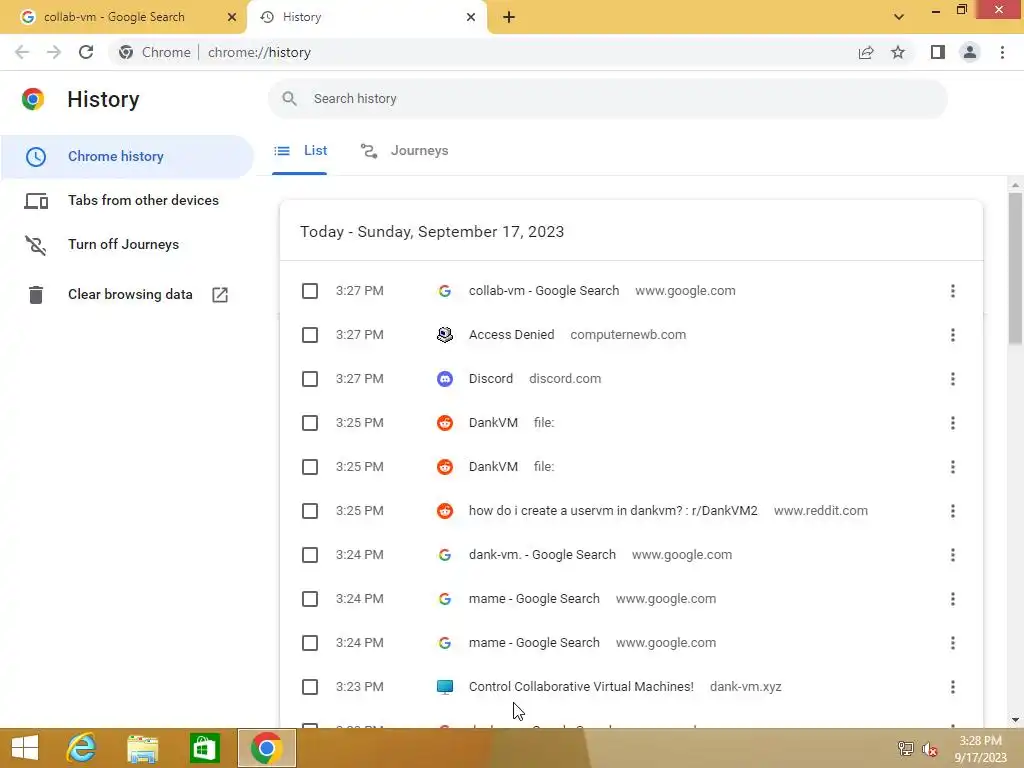Share this page via the share icon
The height and width of the screenshot is (768, 1024).
tap(866, 52)
